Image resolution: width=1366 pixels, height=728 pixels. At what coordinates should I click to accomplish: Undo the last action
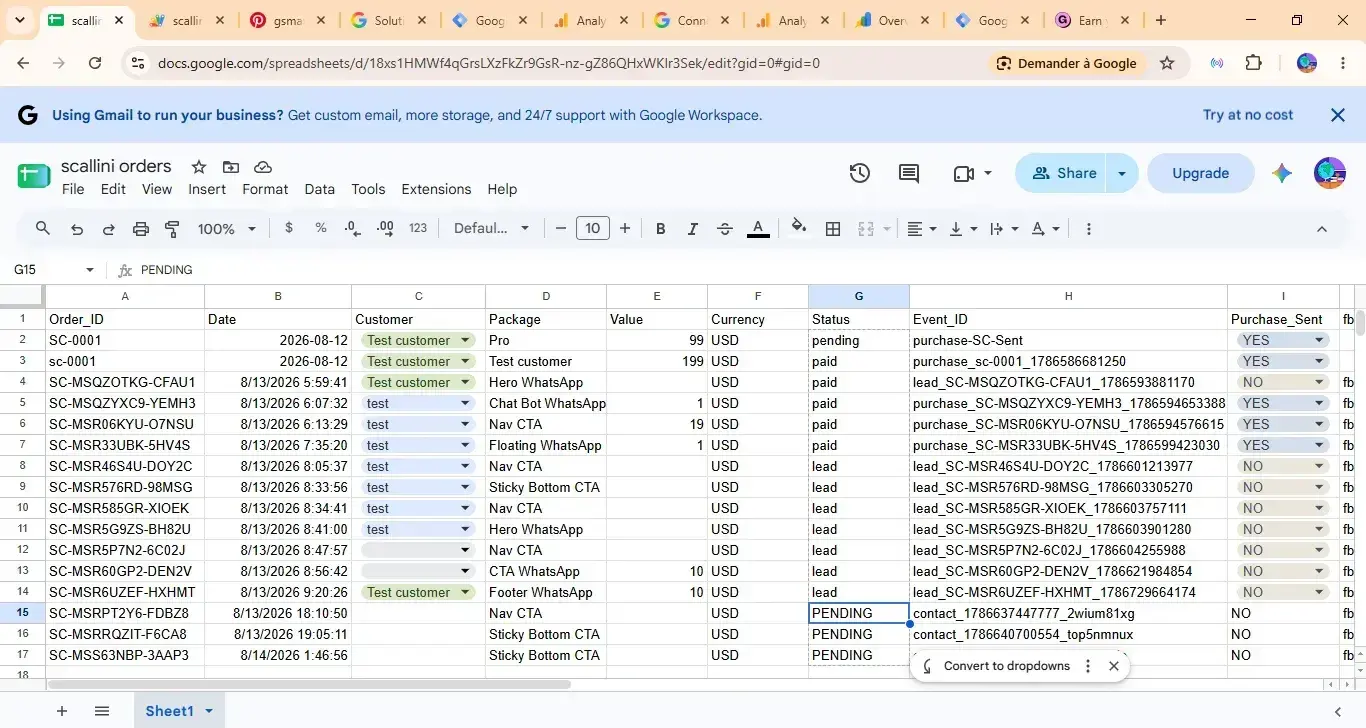[x=77, y=229]
